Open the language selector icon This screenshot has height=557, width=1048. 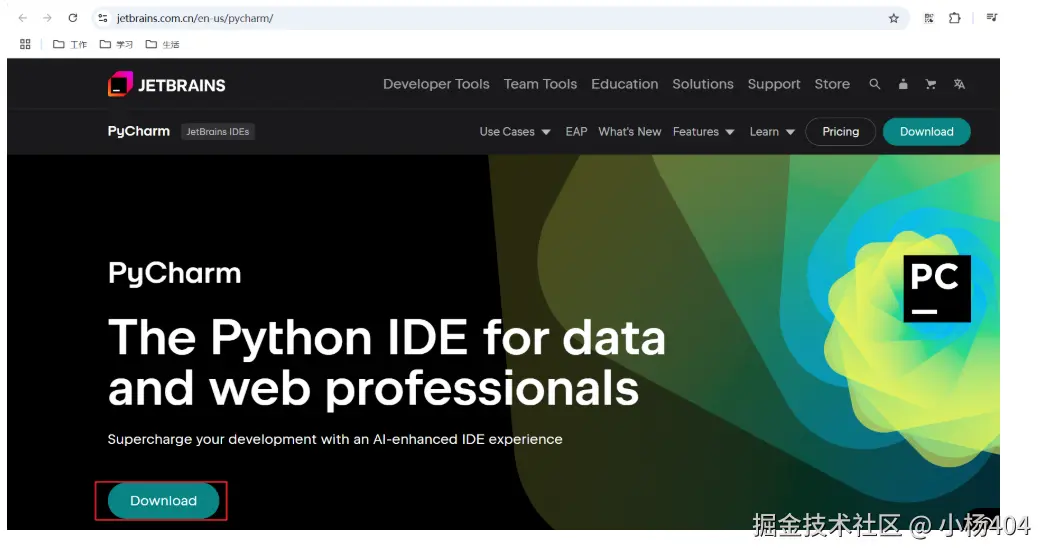point(959,84)
